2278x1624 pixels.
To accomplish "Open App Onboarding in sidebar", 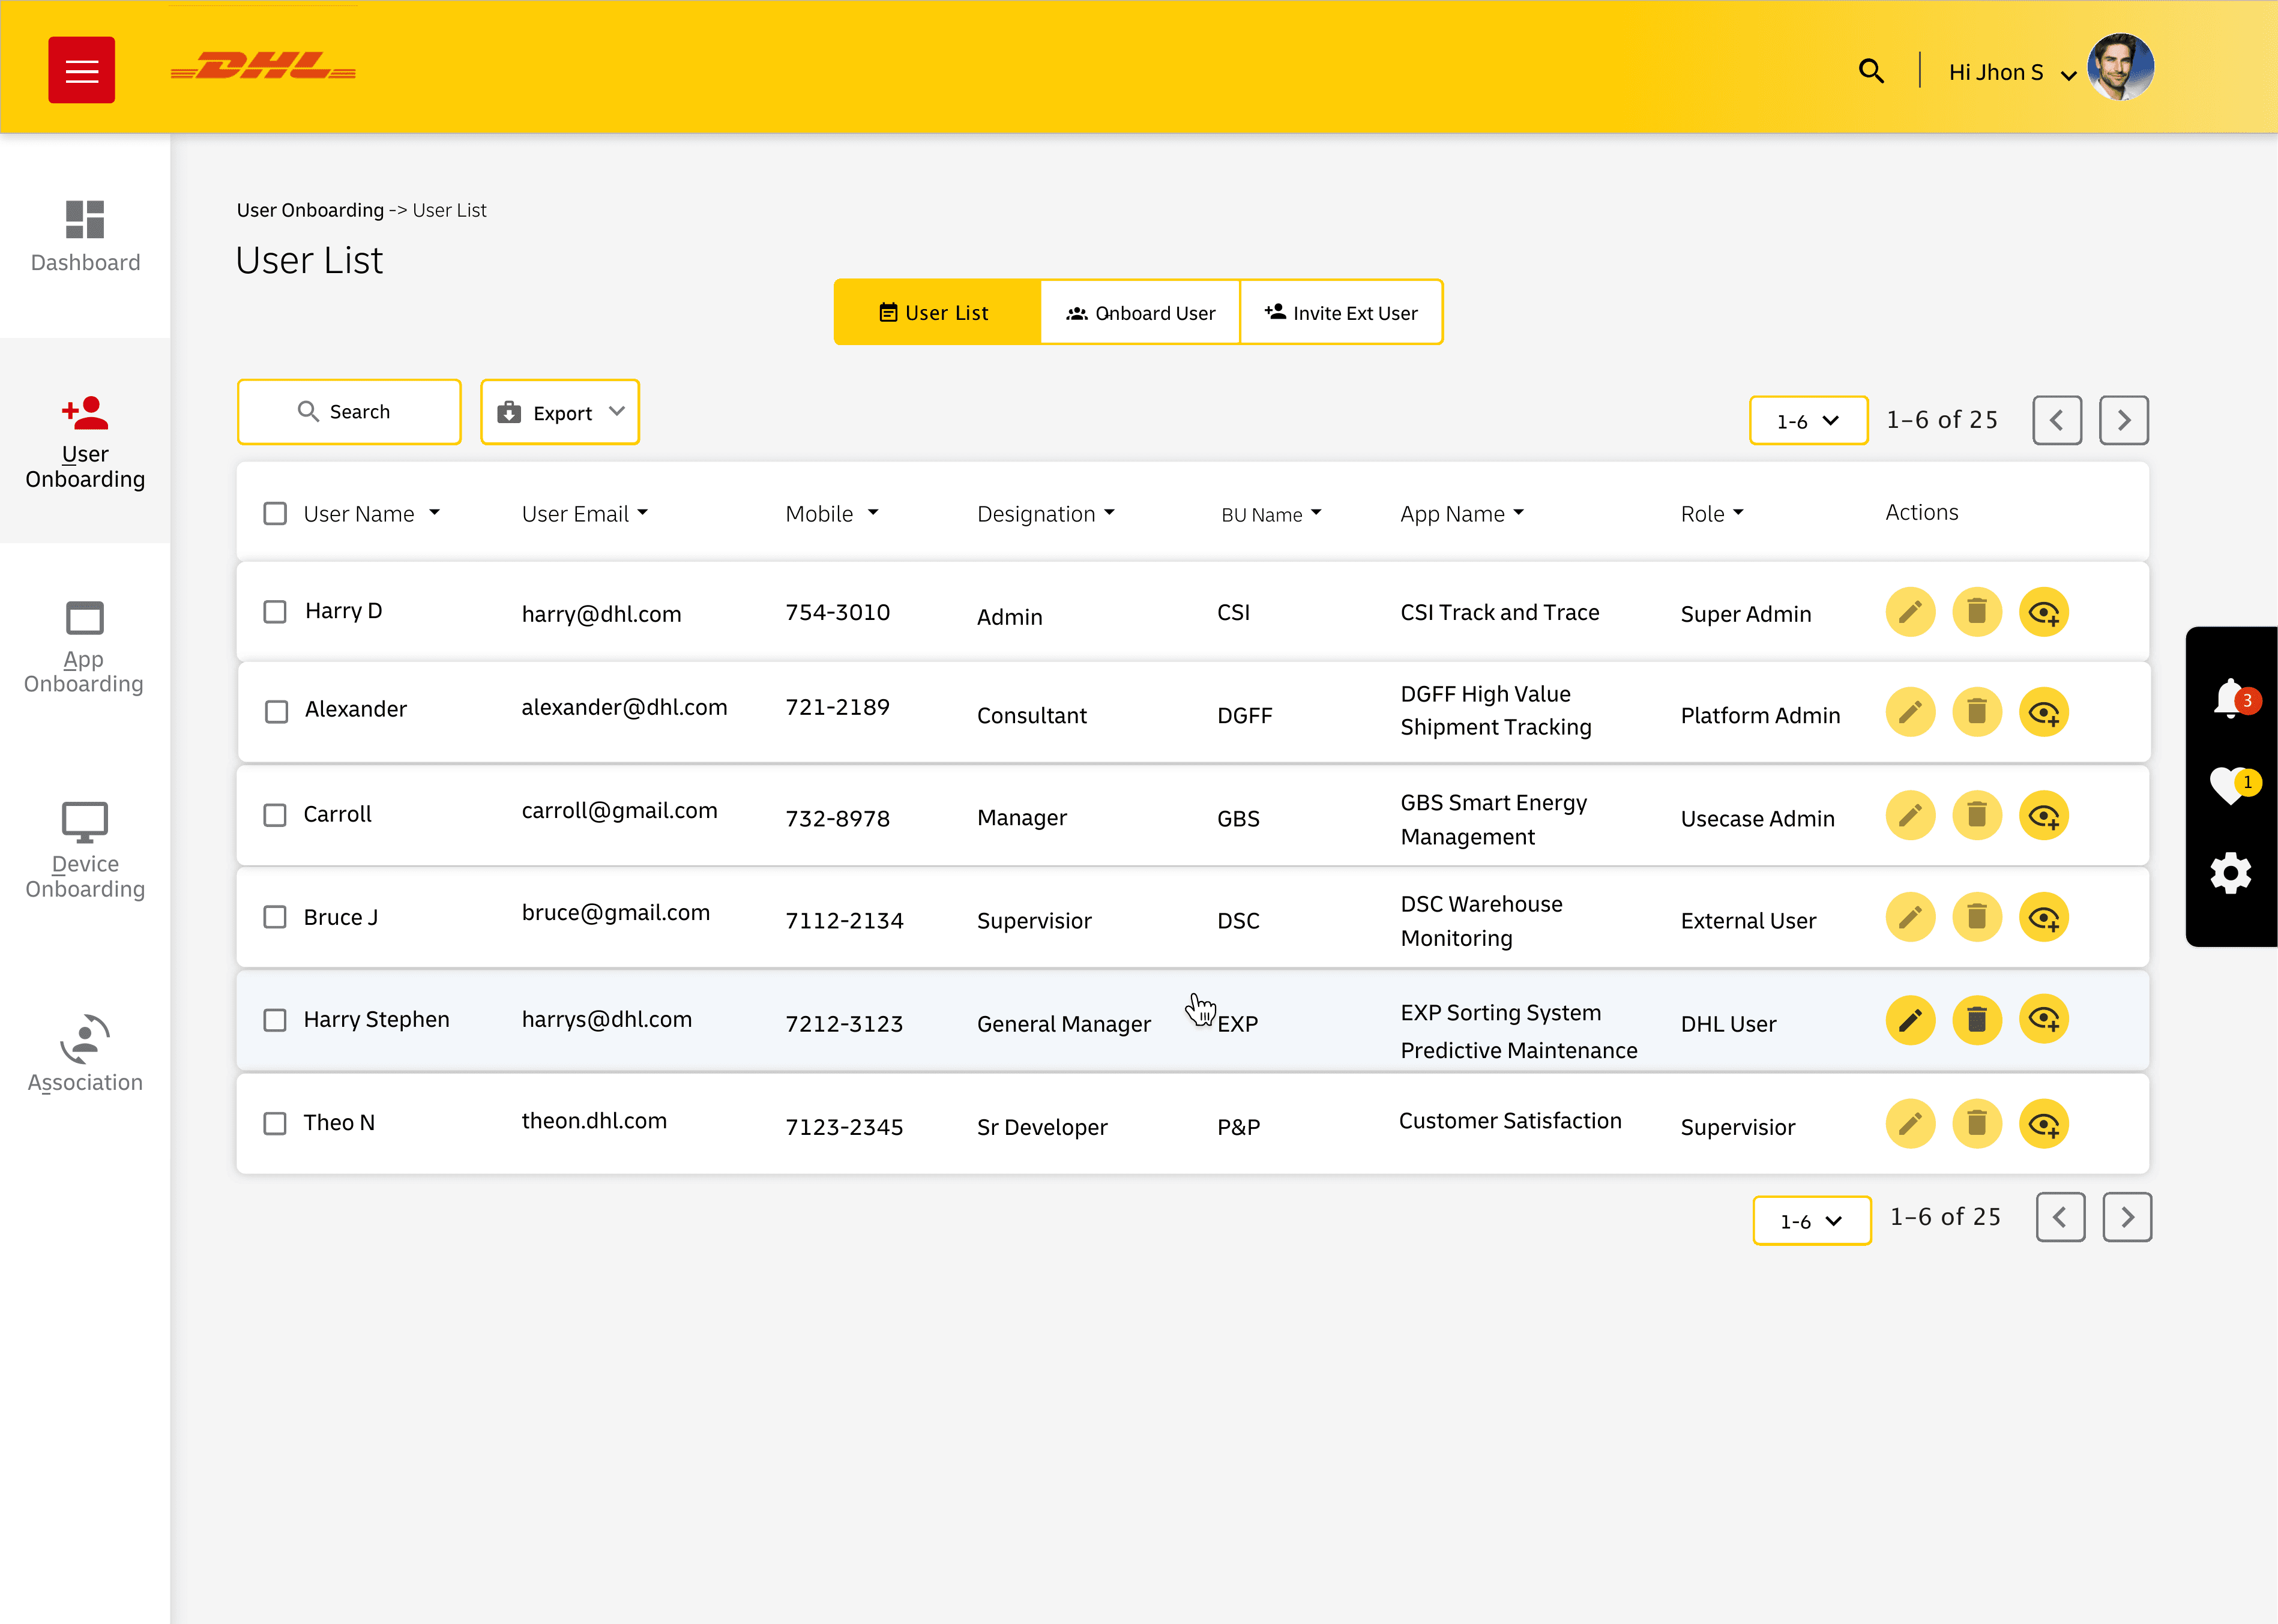I will coord(85,647).
